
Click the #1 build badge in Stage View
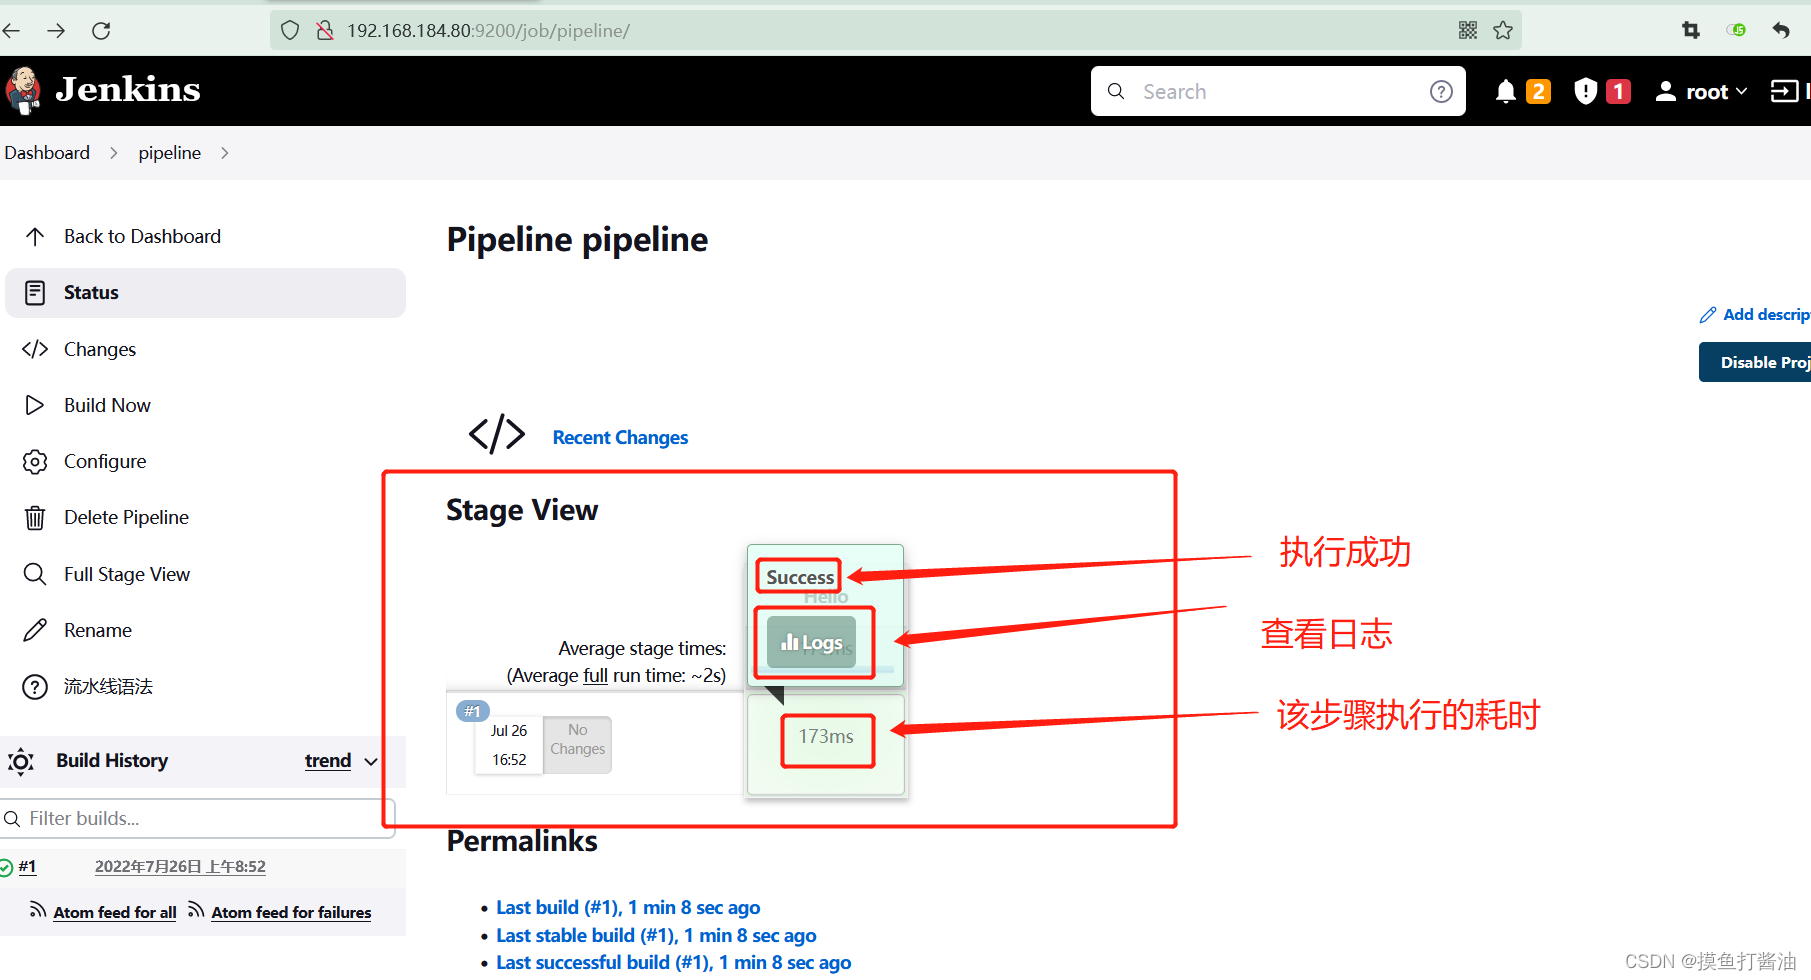coord(472,711)
